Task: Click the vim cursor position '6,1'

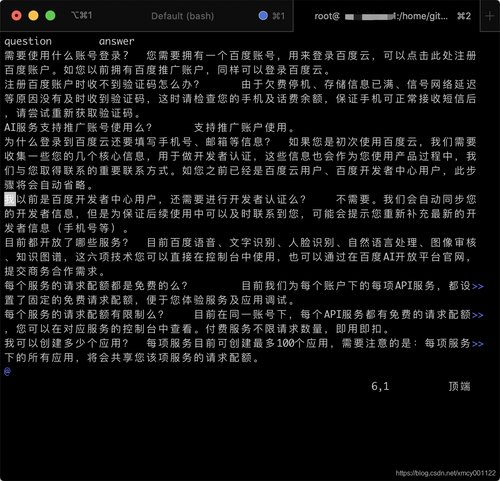Action: pos(380,386)
